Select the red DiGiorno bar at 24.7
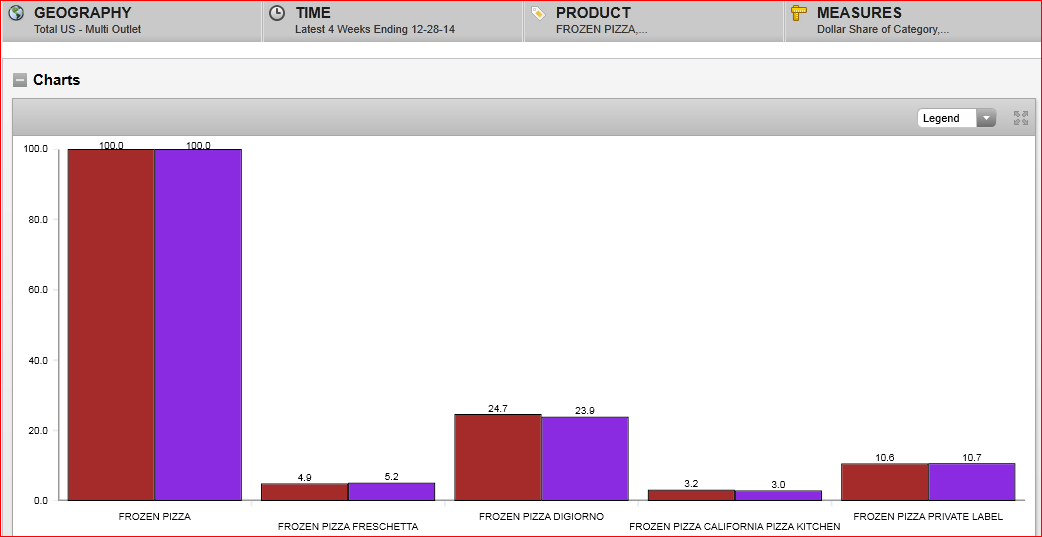 [498, 457]
